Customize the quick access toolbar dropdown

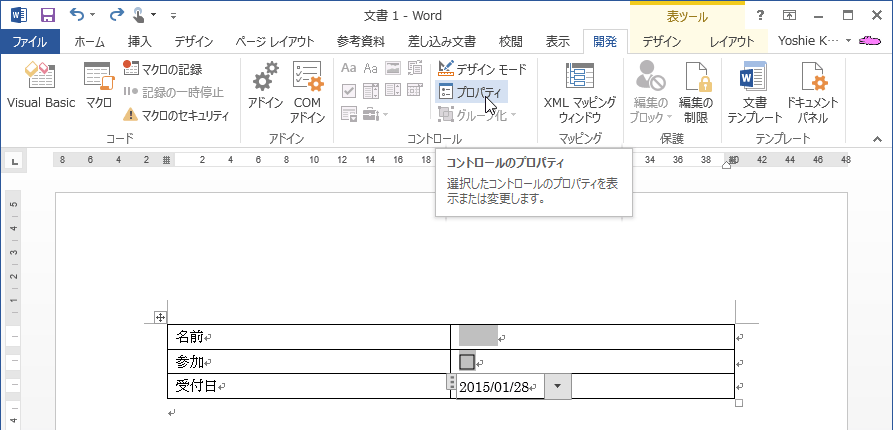(x=174, y=16)
